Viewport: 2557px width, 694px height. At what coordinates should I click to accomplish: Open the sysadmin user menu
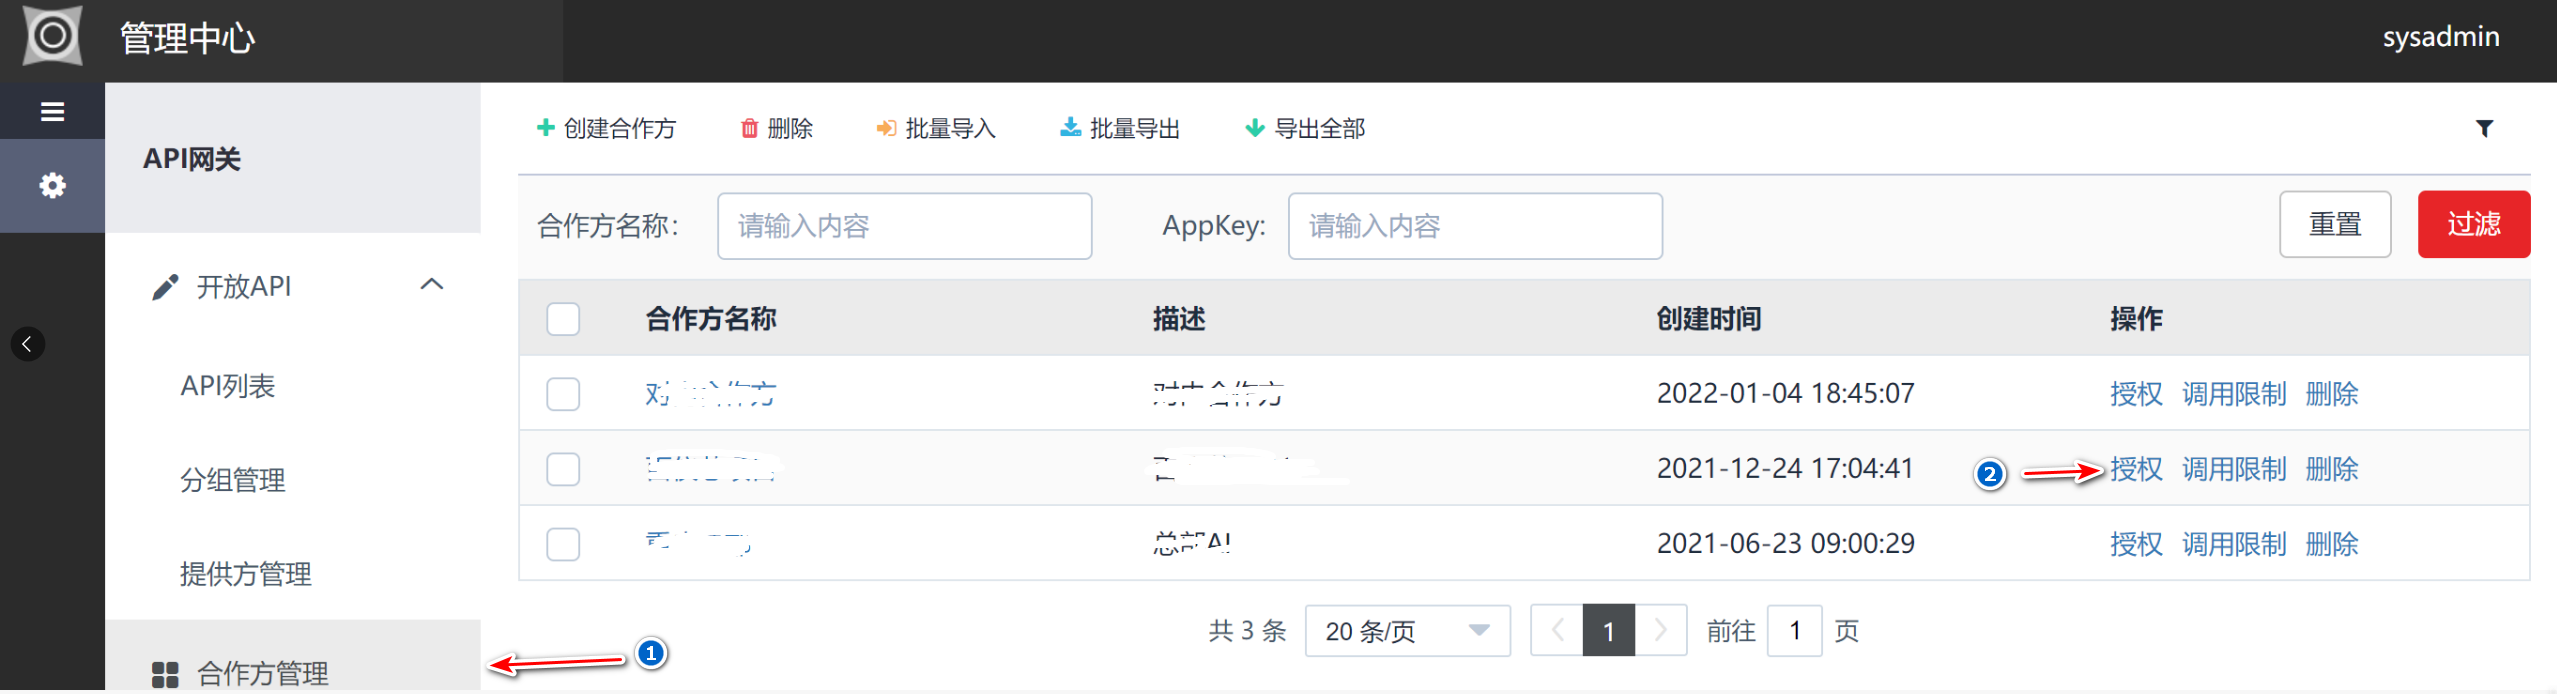(x=2440, y=37)
